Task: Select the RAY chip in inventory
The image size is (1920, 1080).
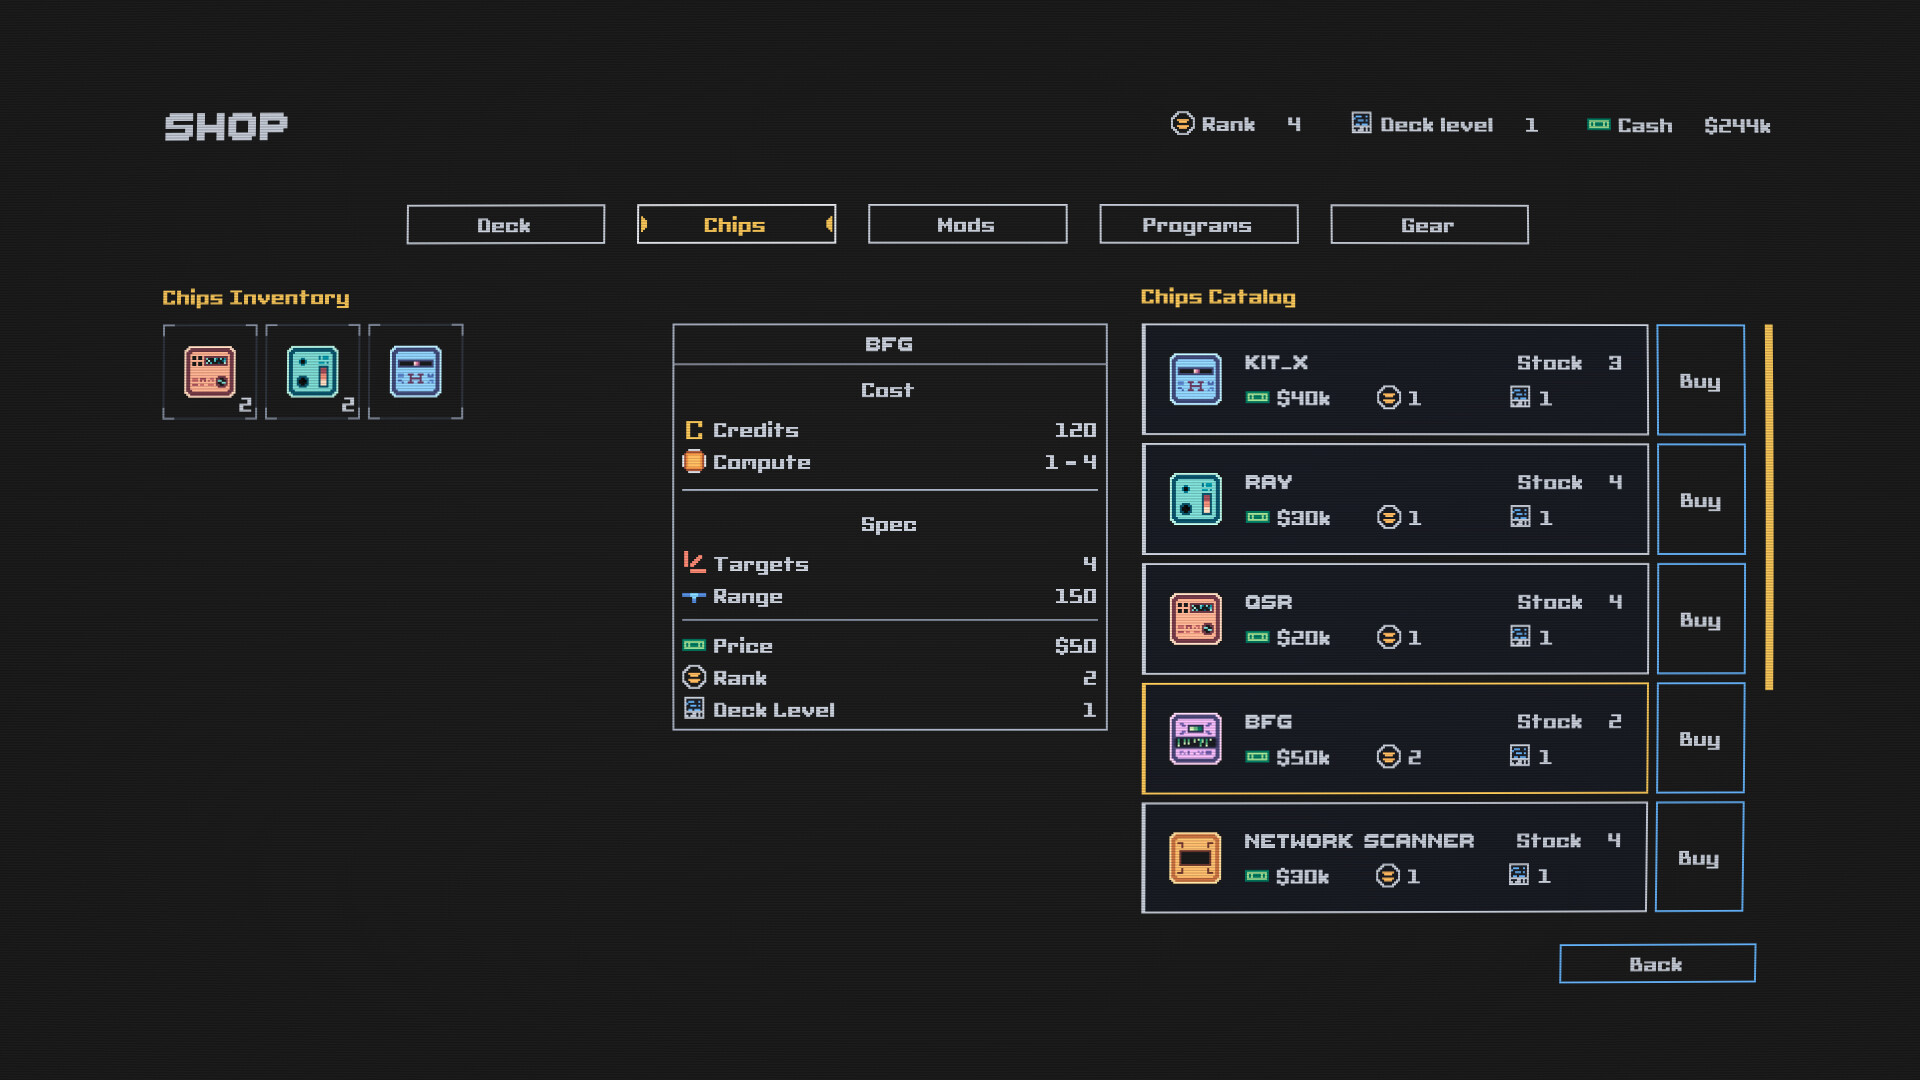Action: pyautogui.click(x=313, y=372)
